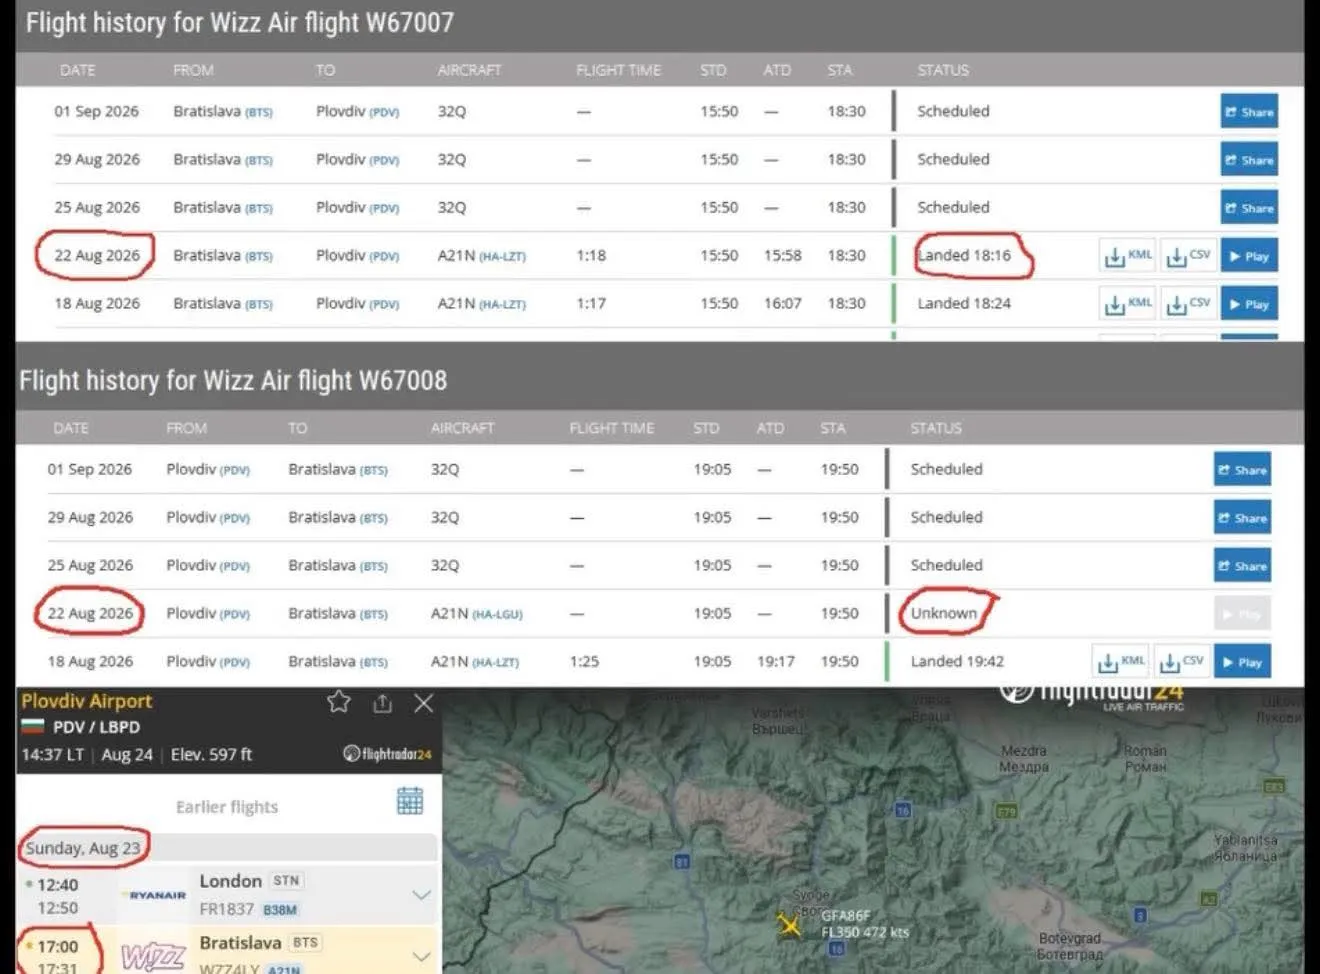This screenshot has width=1320, height=974.
Task: Click the 'Landed 18:24' status text
Action: click(964, 304)
